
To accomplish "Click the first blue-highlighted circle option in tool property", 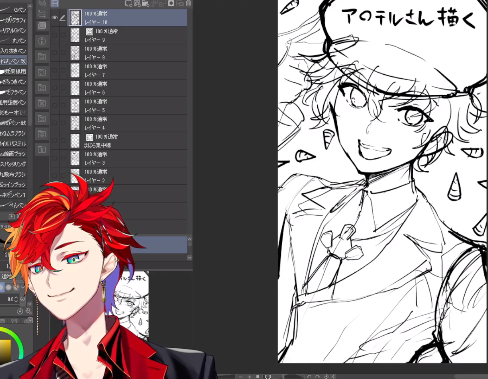I will click(2, 287).
